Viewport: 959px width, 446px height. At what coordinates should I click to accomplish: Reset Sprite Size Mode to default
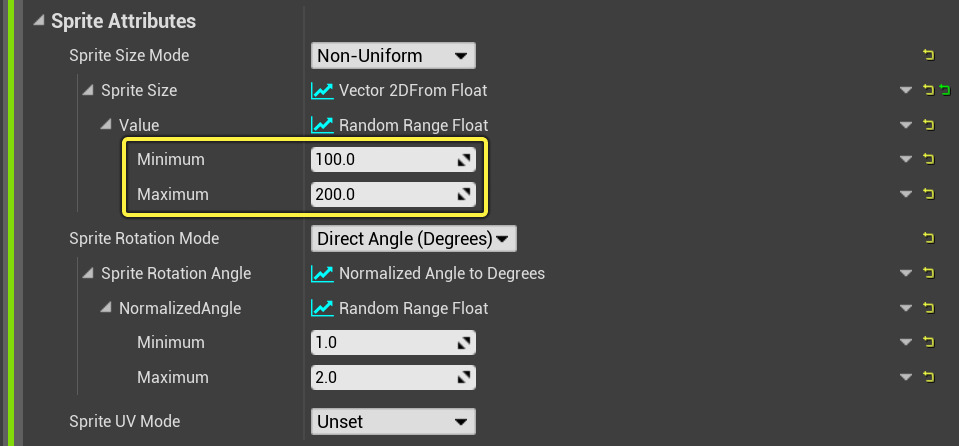pos(928,55)
